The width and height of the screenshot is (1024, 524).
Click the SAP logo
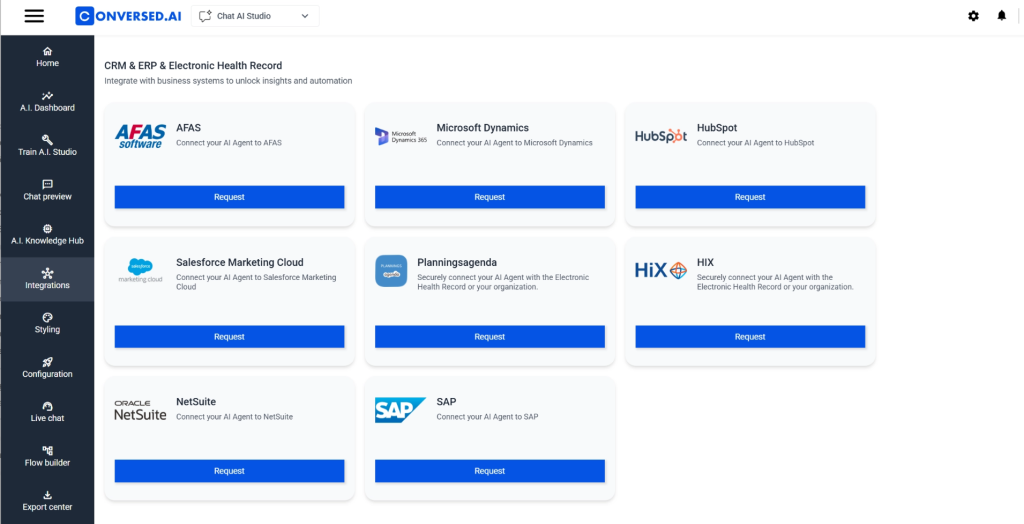400,410
